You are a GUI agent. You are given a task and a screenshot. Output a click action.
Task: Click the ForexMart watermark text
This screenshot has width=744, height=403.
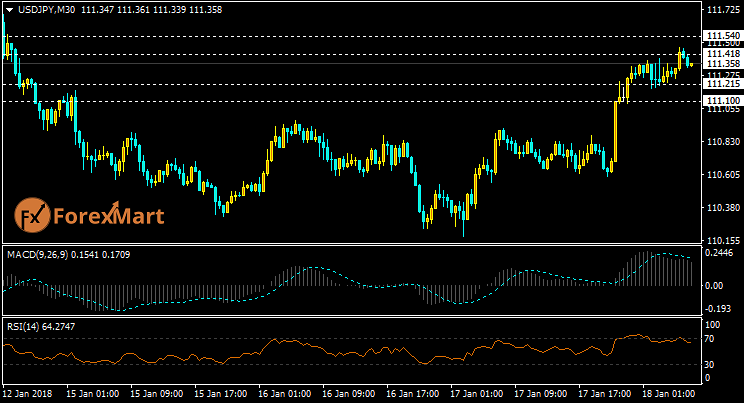pyautogui.click(x=108, y=215)
